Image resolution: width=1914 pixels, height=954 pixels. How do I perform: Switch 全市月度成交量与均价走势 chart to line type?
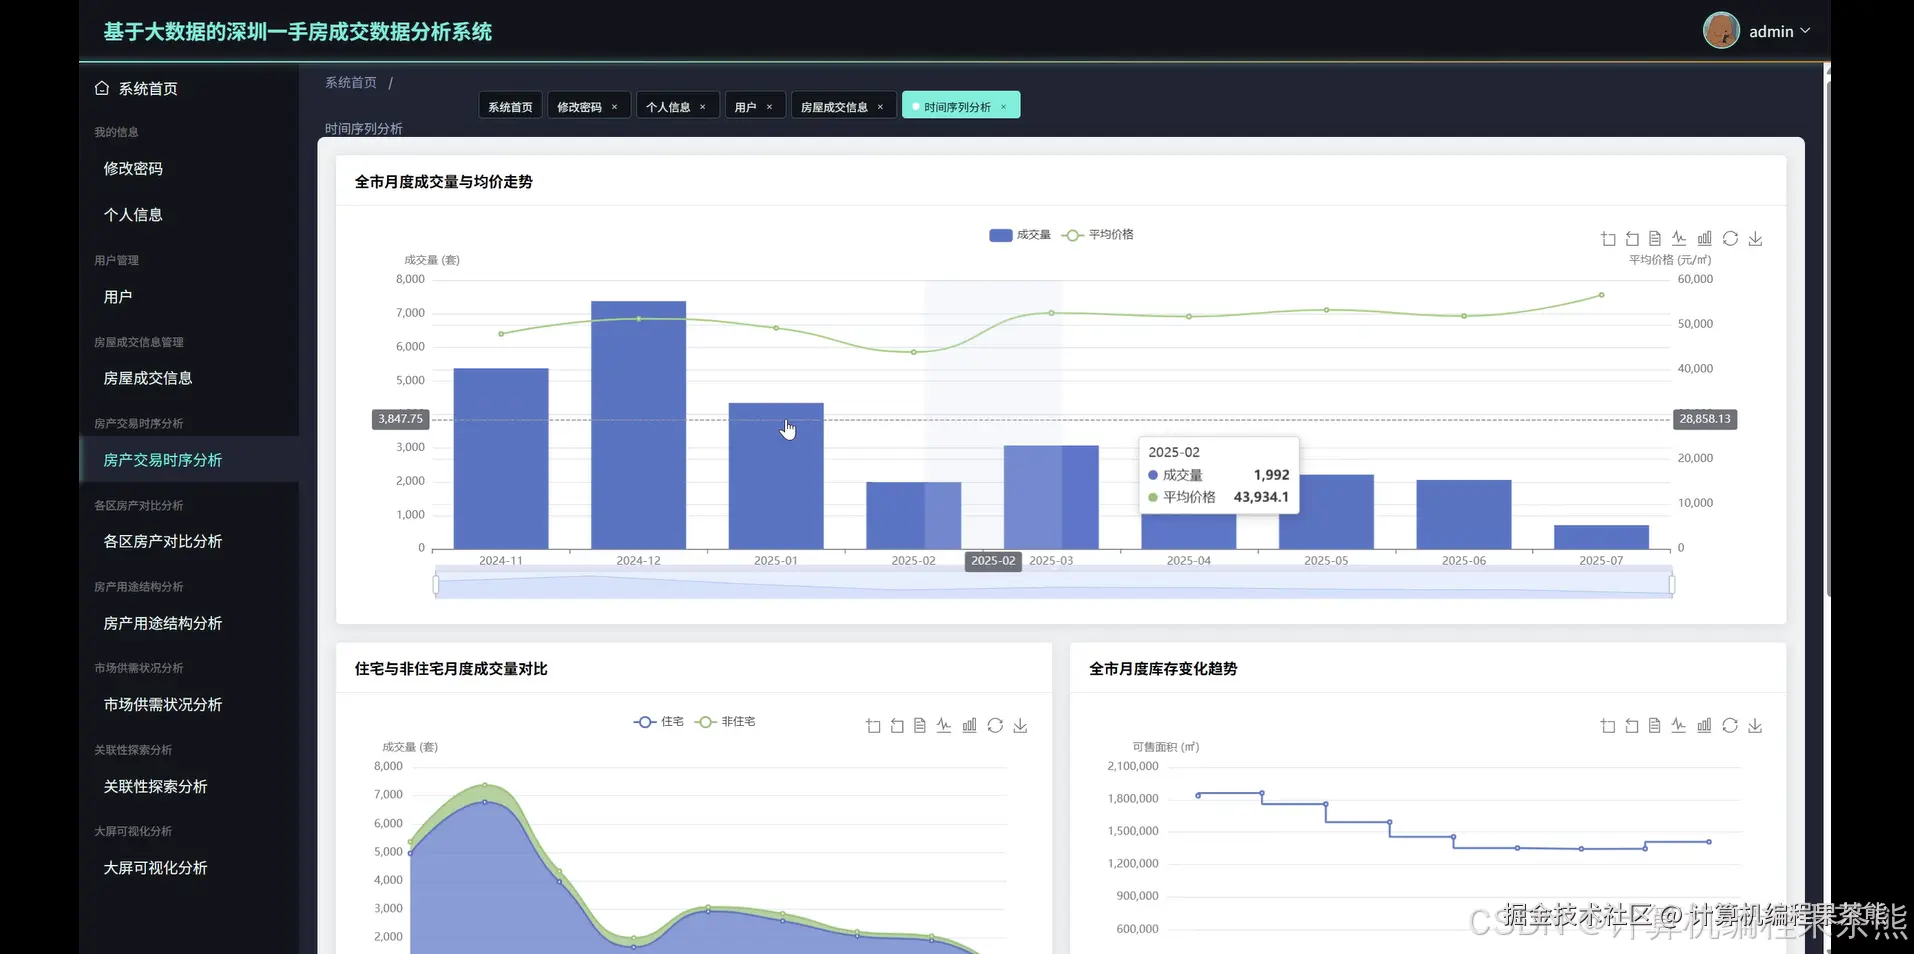1679,239
